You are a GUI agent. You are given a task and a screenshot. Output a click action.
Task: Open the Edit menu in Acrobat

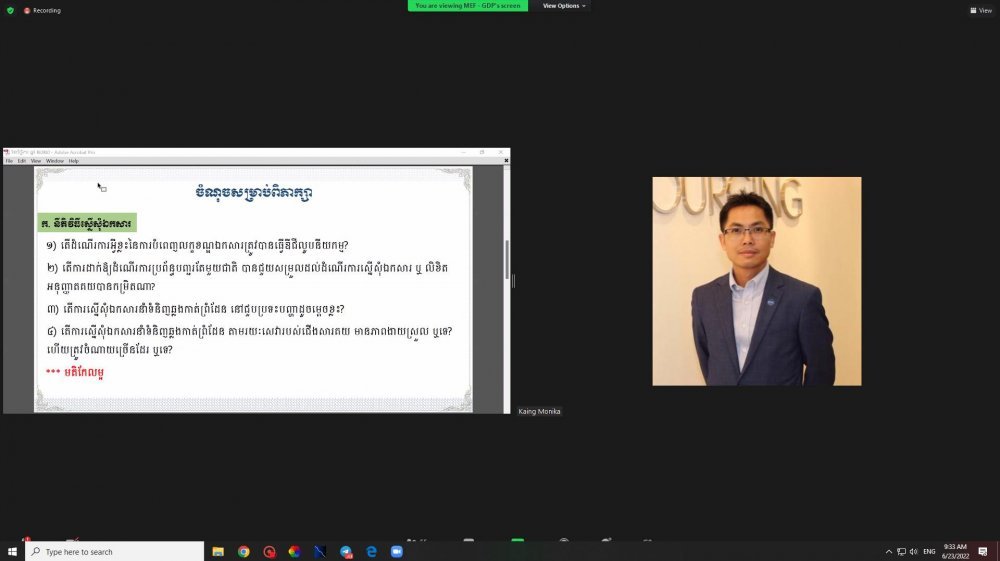pos(22,161)
